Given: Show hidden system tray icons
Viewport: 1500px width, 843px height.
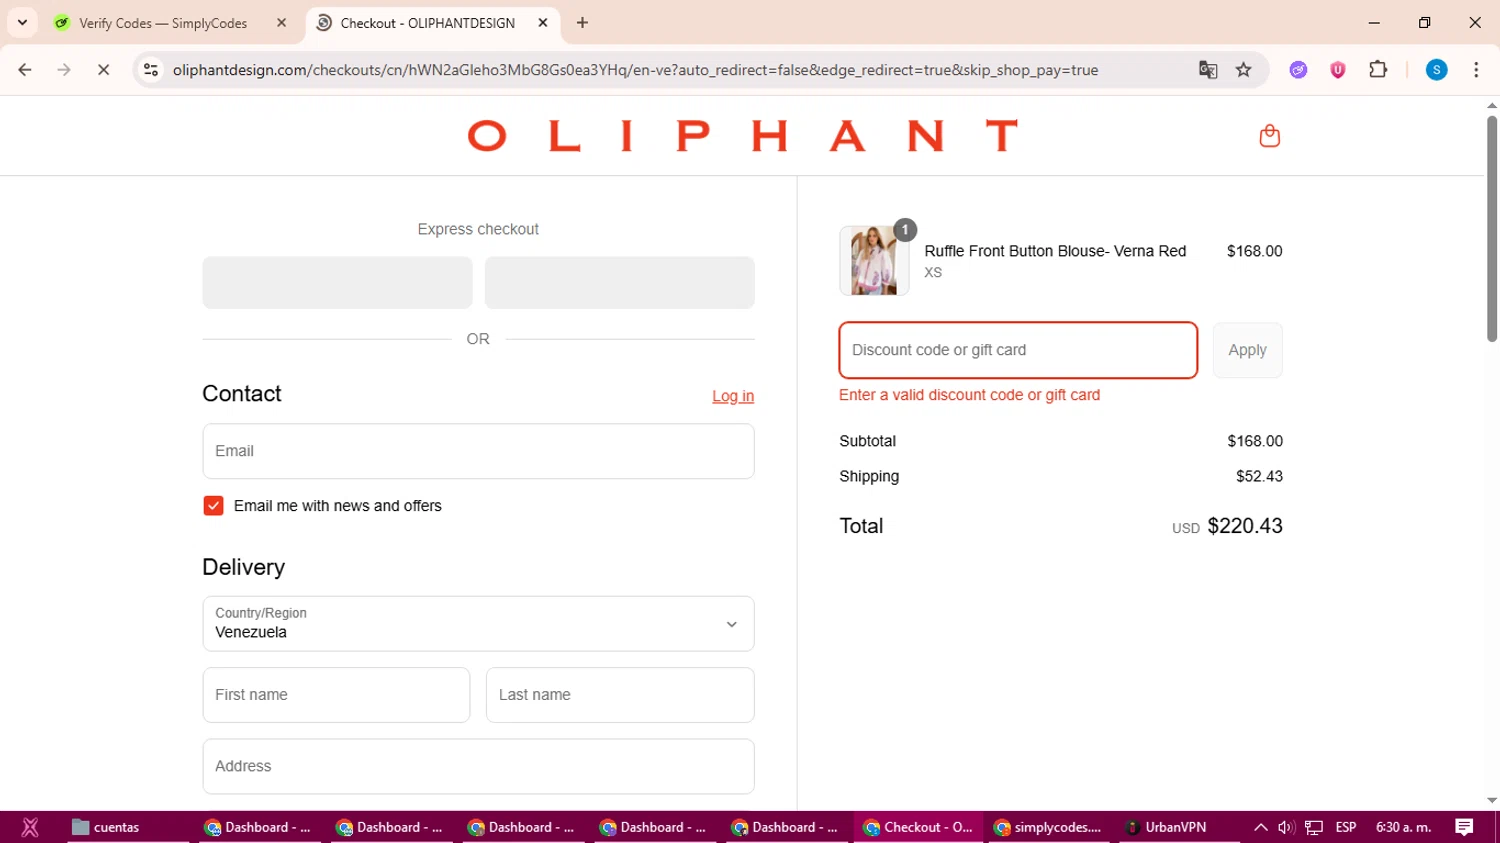Looking at the screenshot, I should tap(1260, 827).
